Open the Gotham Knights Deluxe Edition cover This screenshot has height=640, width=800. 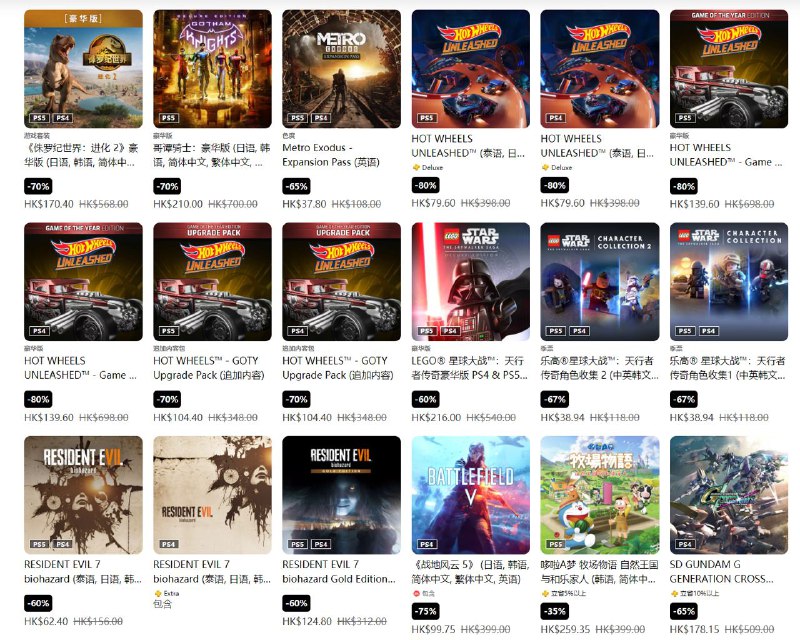212,68
